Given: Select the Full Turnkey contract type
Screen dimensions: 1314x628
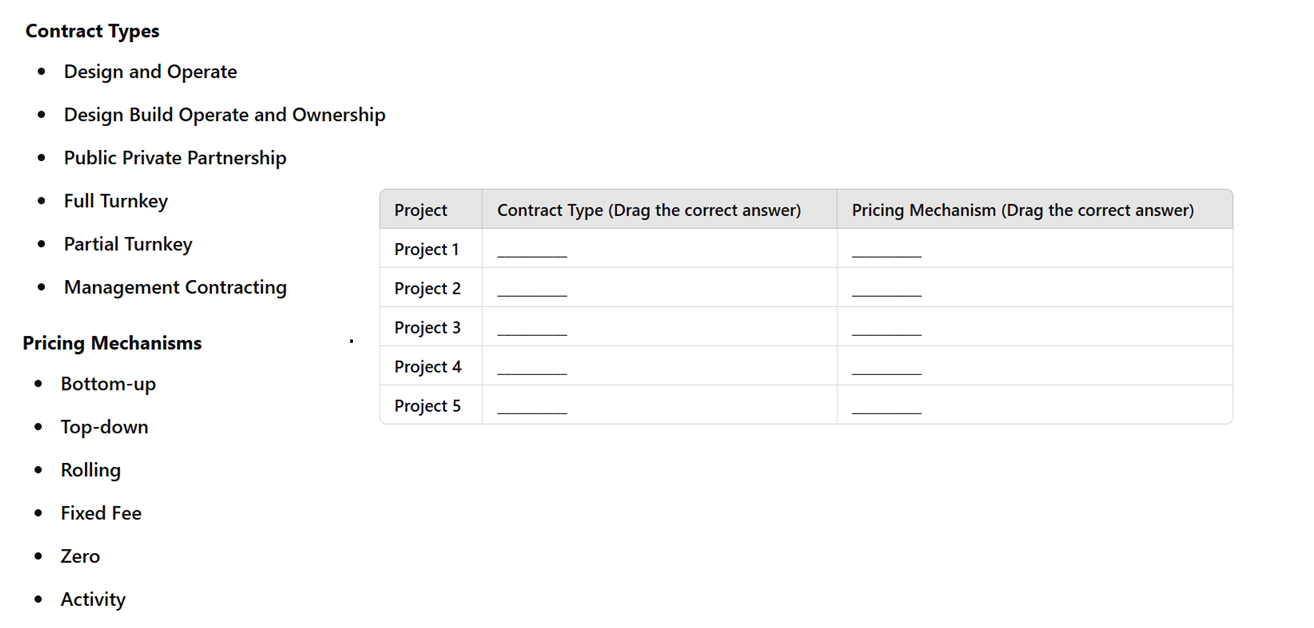Looking at the screenshot, I should [116, 201].
